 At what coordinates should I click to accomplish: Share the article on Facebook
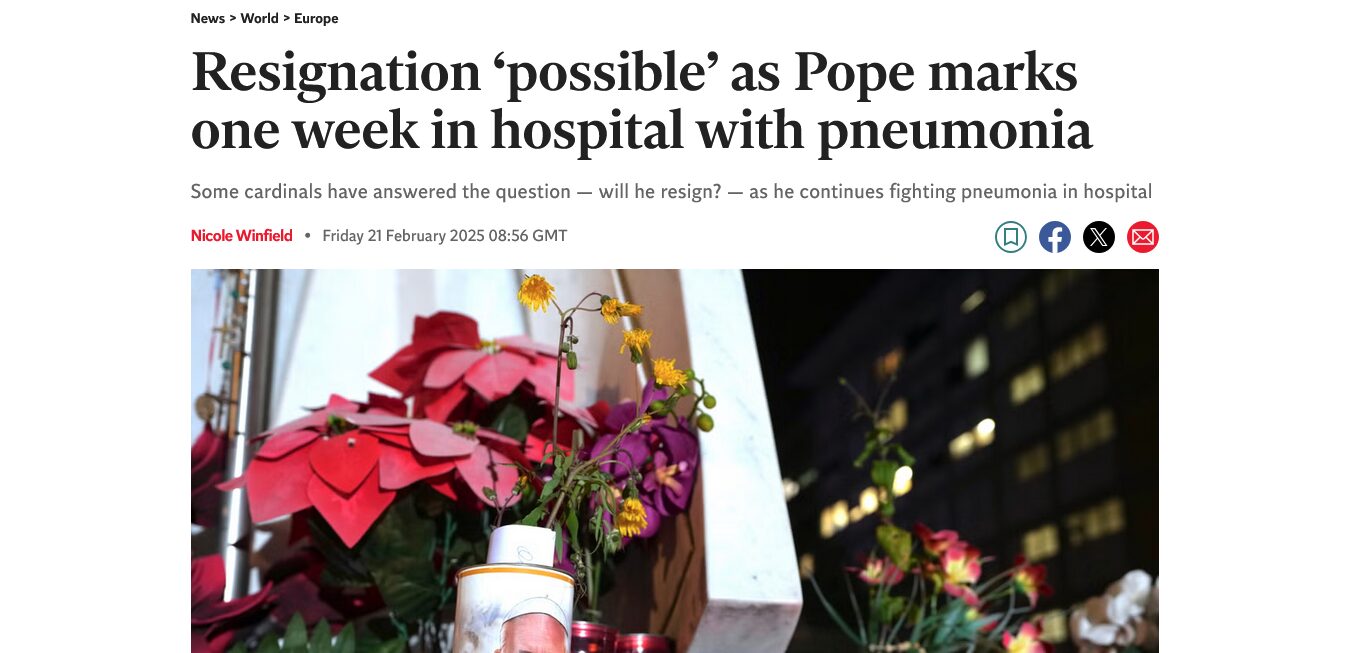click(x=1055, y=237)
